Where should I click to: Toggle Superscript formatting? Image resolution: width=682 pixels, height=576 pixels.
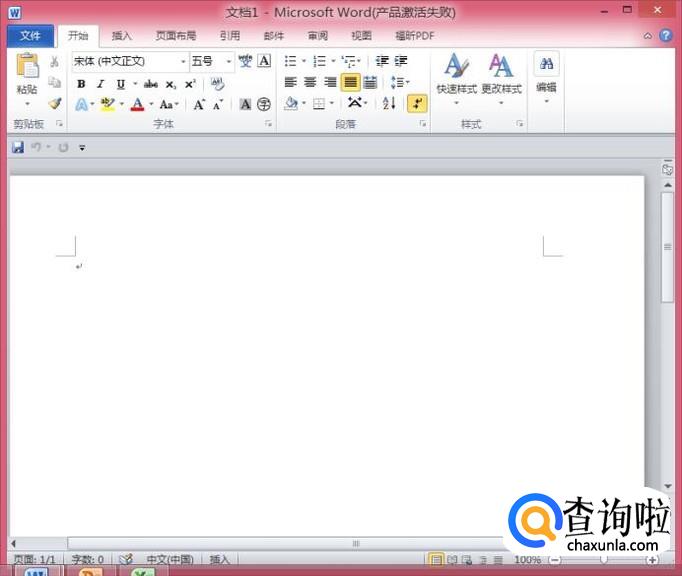(190, 84)
